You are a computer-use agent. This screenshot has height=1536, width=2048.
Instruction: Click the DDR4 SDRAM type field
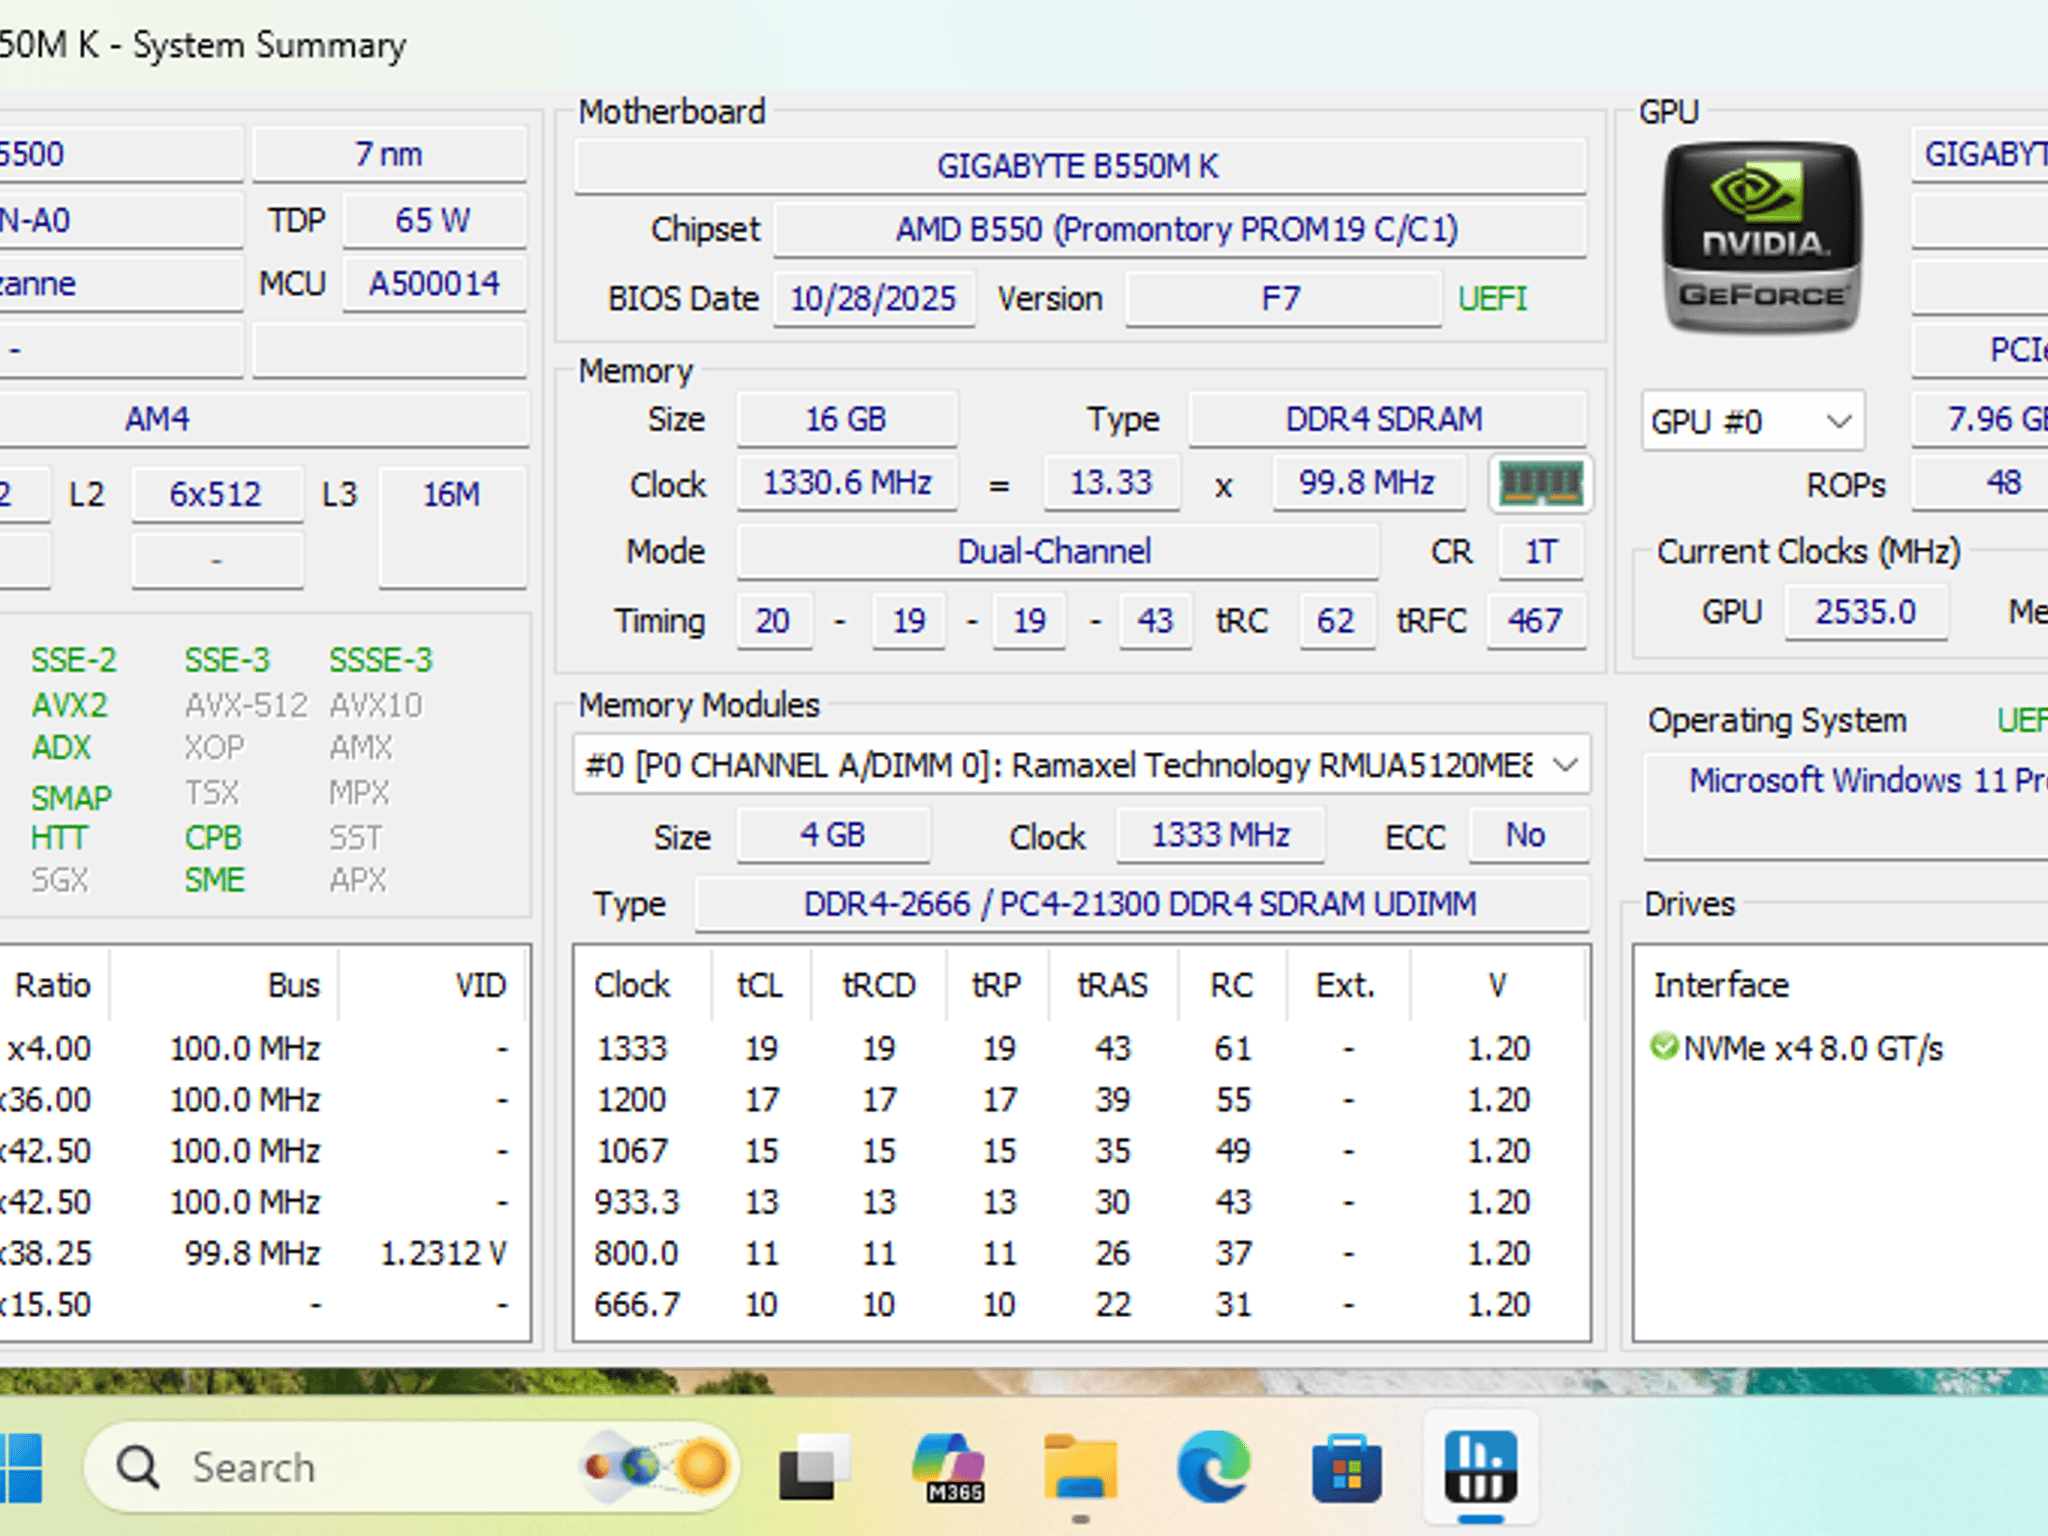pos(1386,419)
